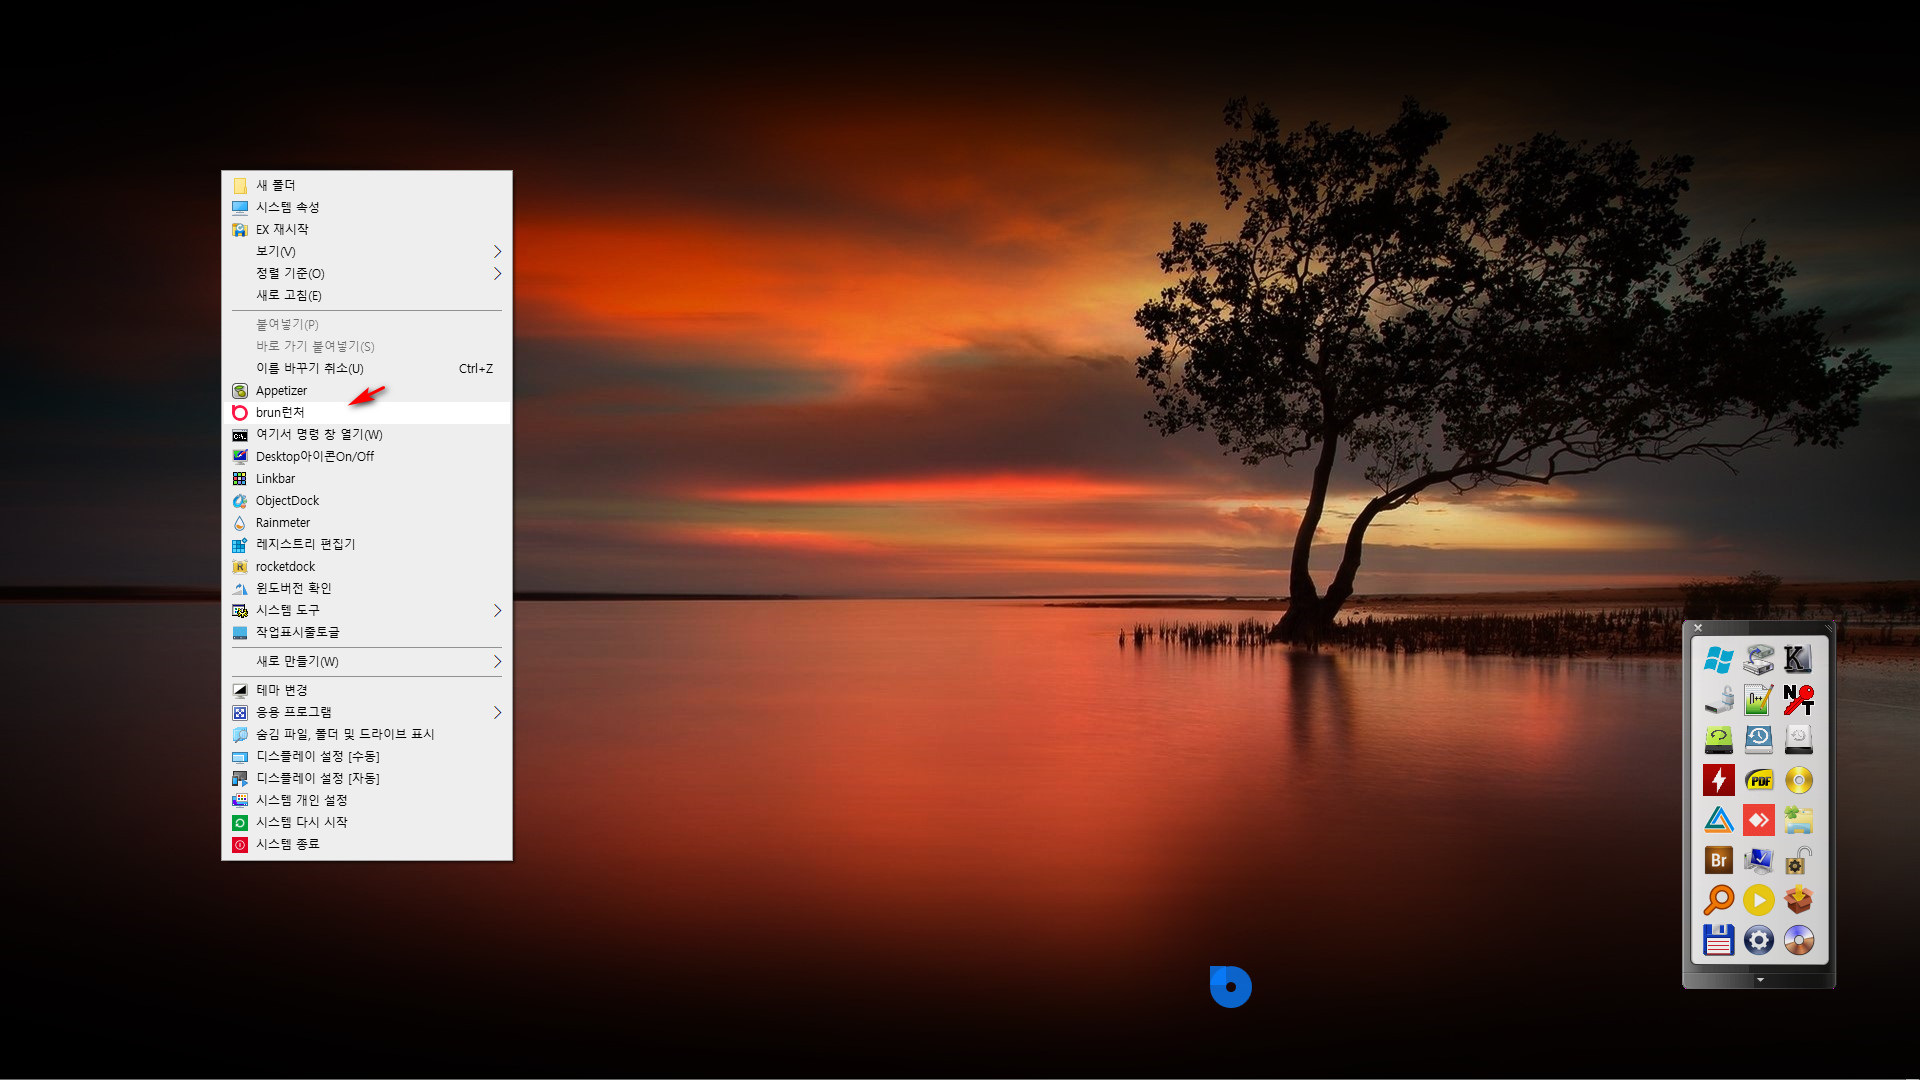Toggle Desktop아이콘On/Off menu entry
This screenshot has width=1920, height=1080.
click(367, 456)
